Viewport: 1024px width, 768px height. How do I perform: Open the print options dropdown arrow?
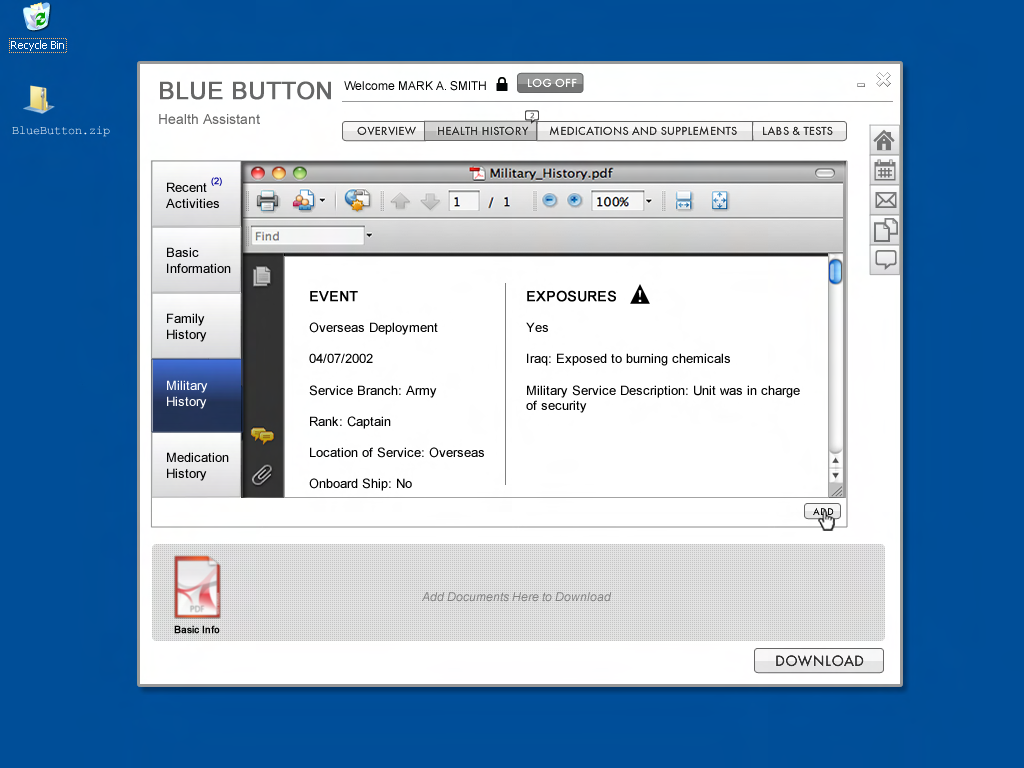tap(321, 201)
